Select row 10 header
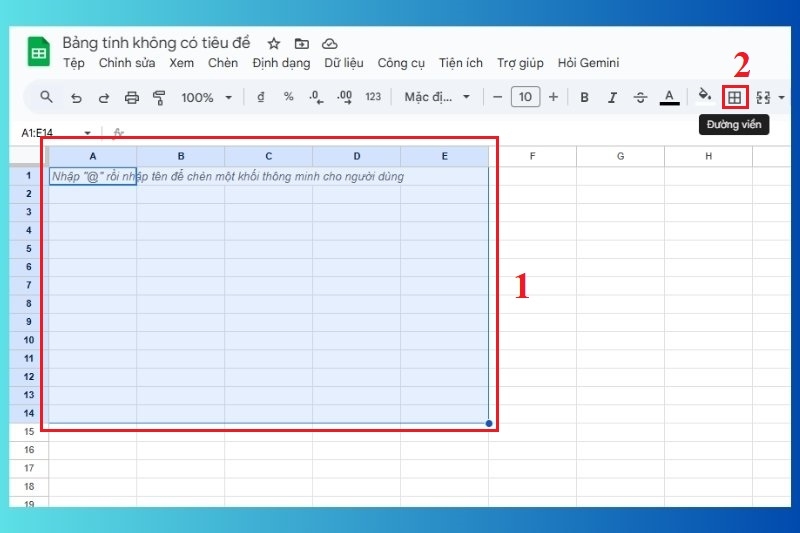Image resolution: width=800 pixels, height=533 pixels. pos(29,340)
